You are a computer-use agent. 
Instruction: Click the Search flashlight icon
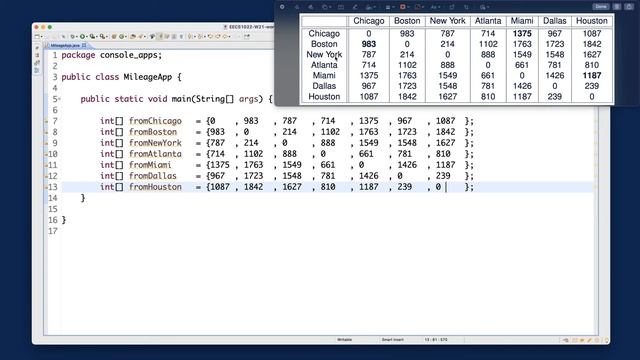[x=140, y=37]
